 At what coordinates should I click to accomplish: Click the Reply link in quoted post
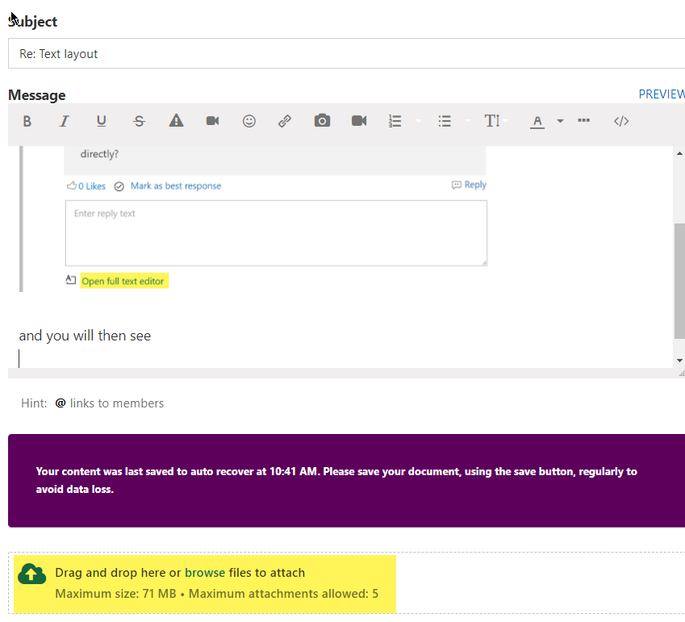point(475,184)
